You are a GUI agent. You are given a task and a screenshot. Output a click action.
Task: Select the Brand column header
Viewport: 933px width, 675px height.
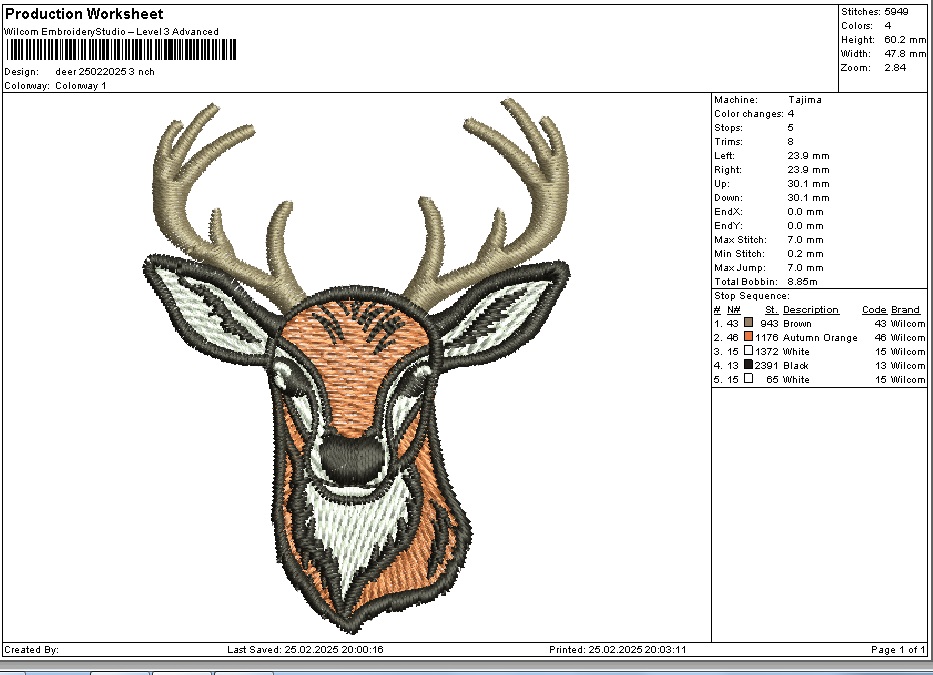(905, 310)
